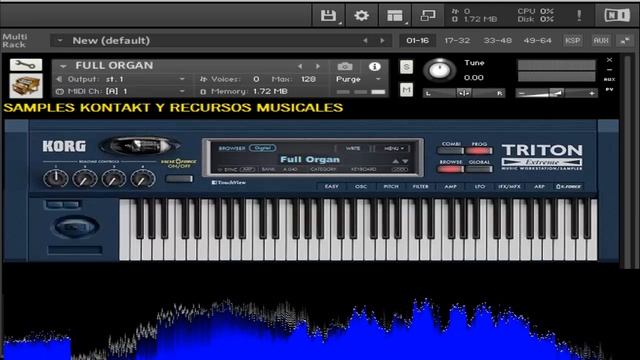Image resolution: width=640 pixels, height=360 pixels.
Task: Open the PITCH edit tab
Action: click(x=391, y=187)
